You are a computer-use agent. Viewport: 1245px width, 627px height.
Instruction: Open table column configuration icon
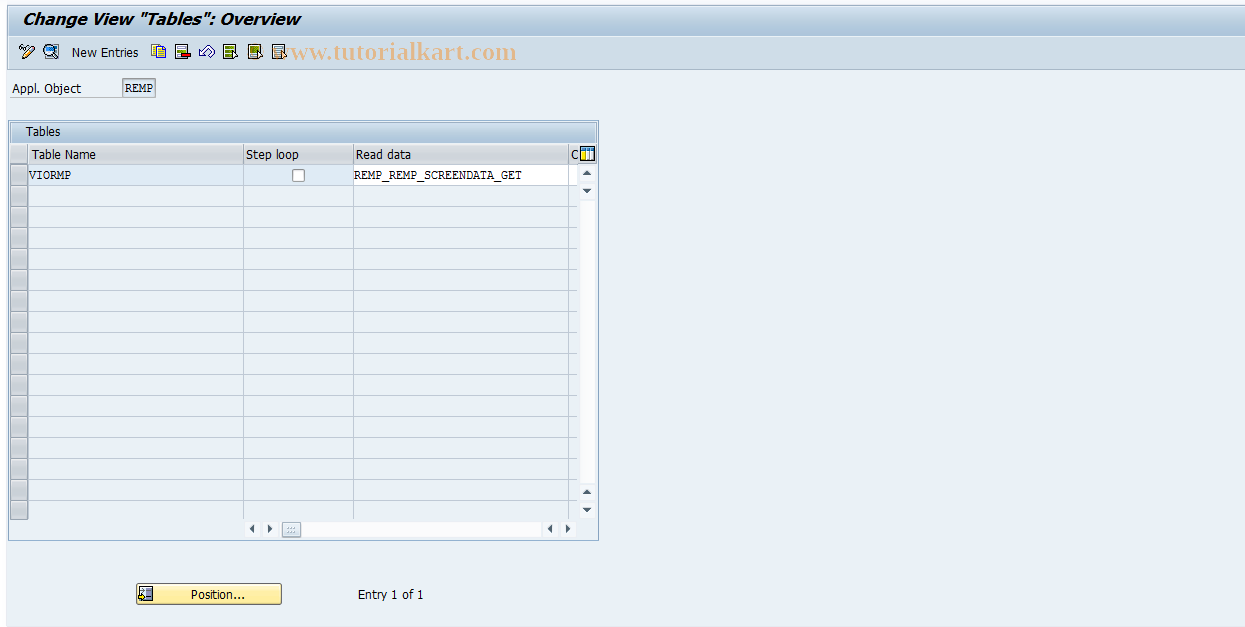click(587, 154)
